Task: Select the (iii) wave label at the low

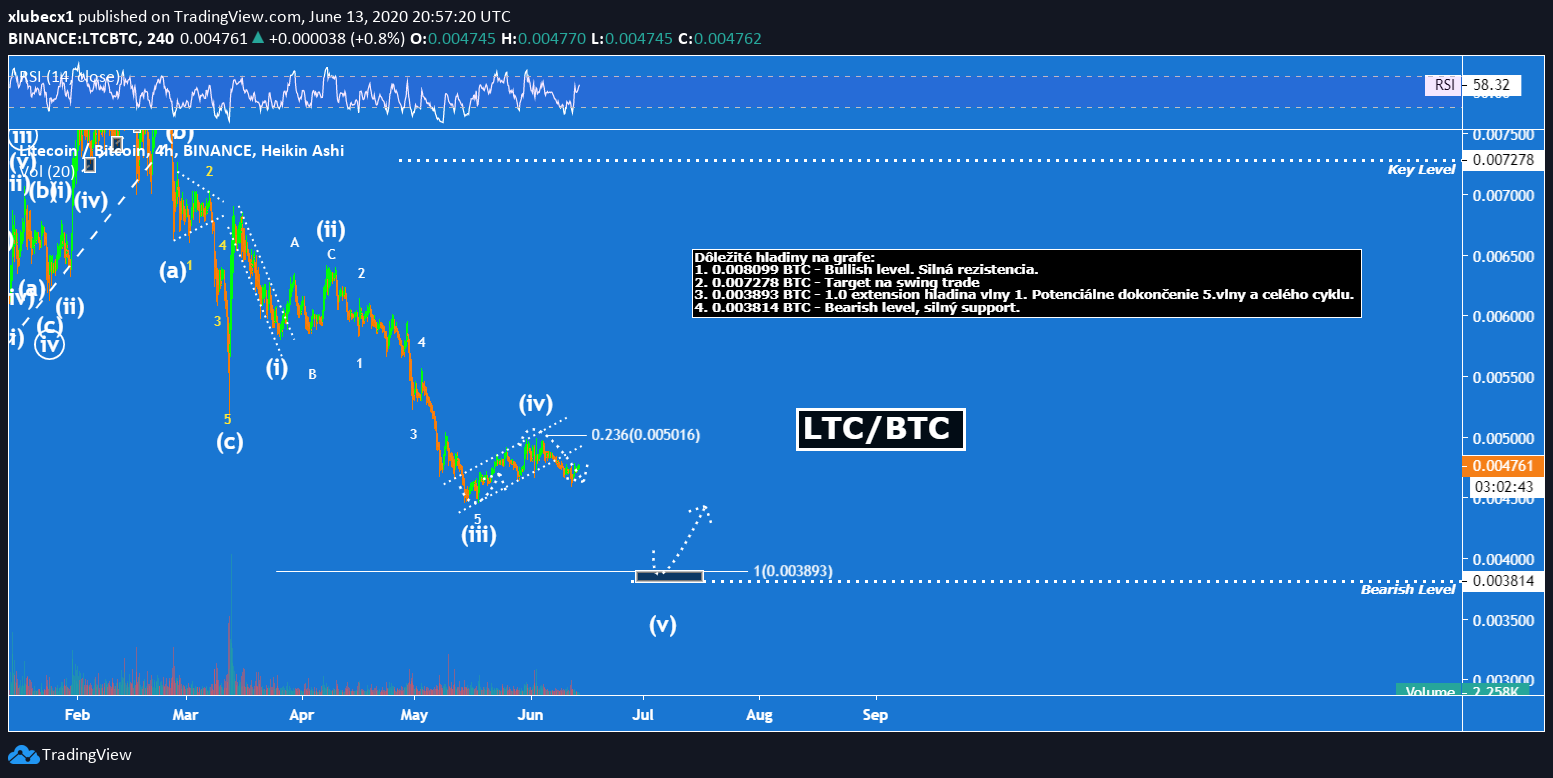Action: tap(478, 535)
